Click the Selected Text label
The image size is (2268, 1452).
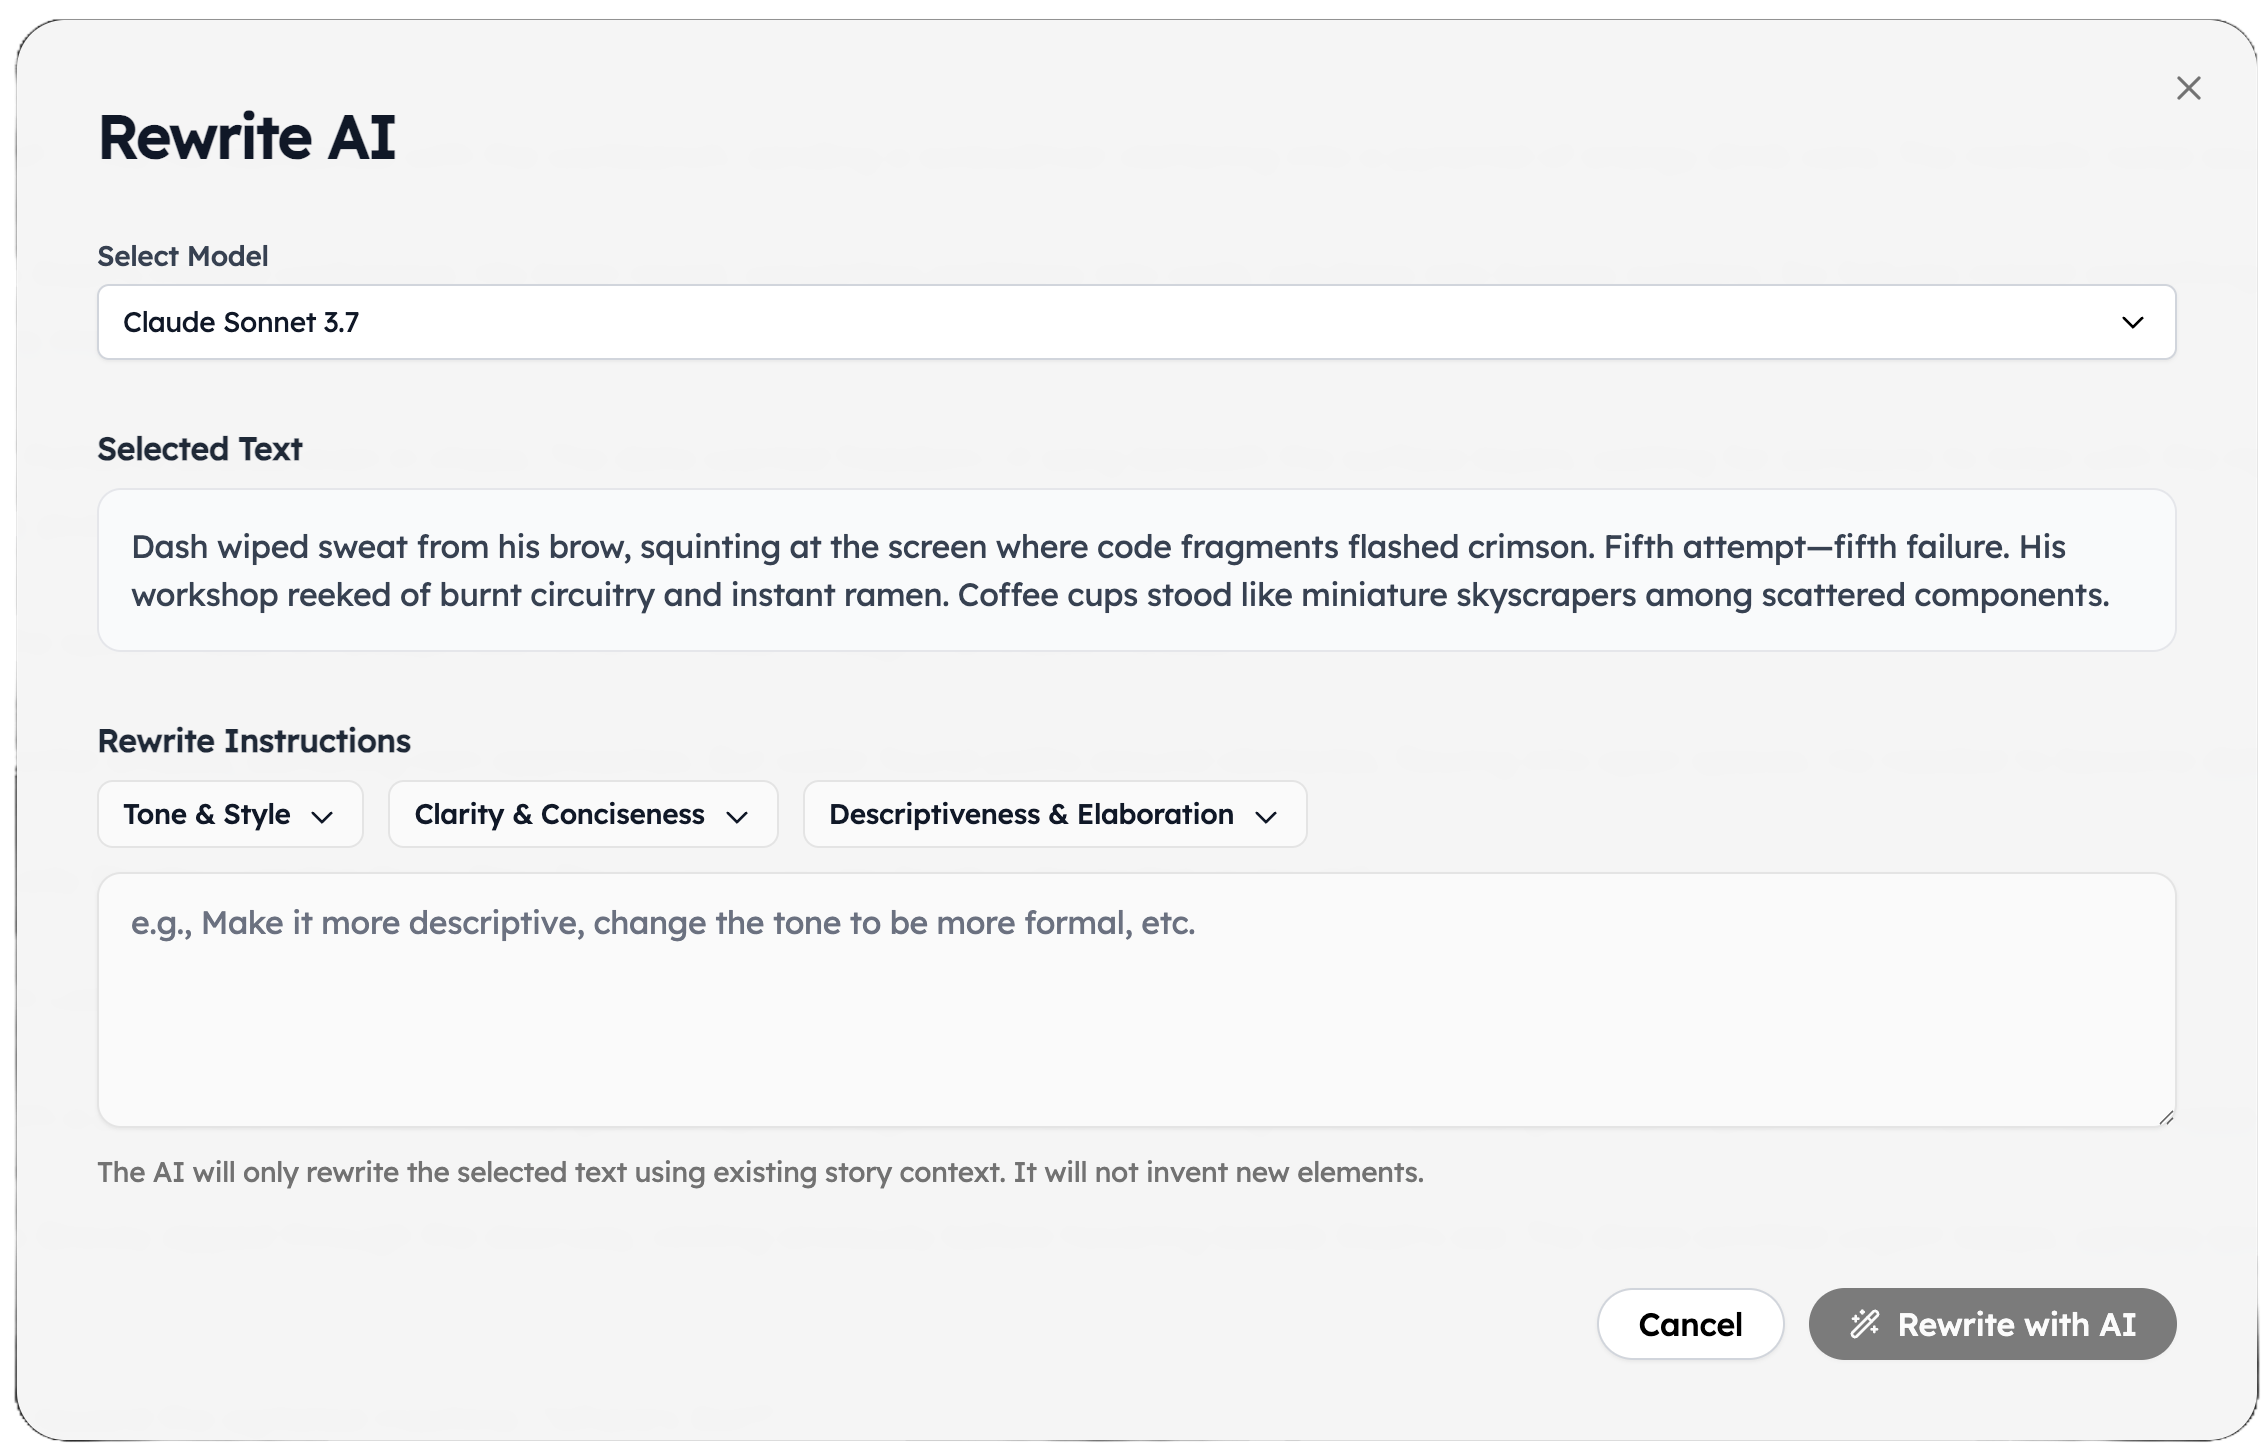pyautogui.click(x=200, y=449)
